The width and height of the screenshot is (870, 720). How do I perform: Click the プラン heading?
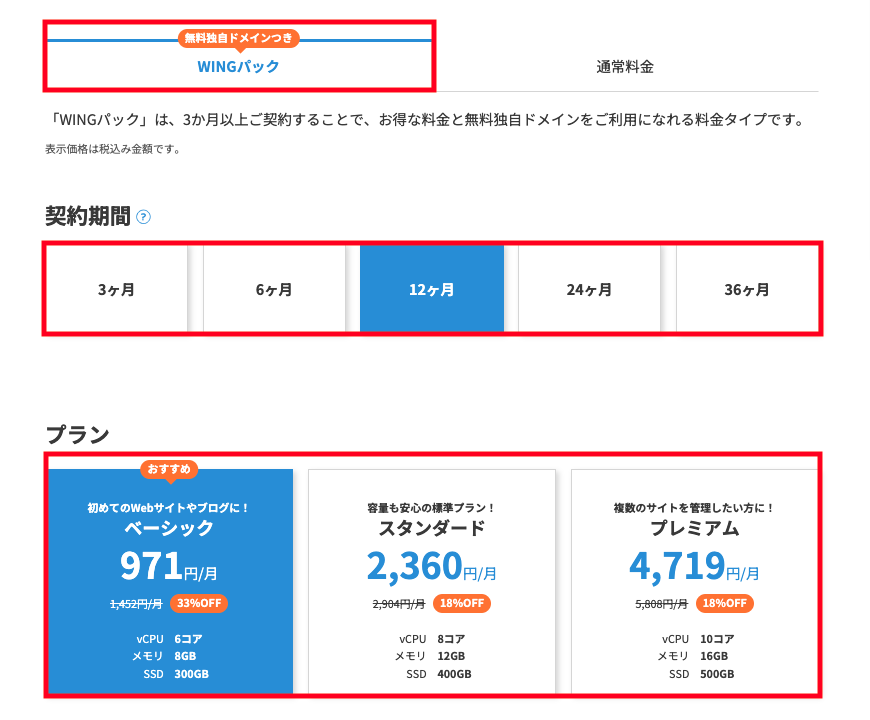78,434
